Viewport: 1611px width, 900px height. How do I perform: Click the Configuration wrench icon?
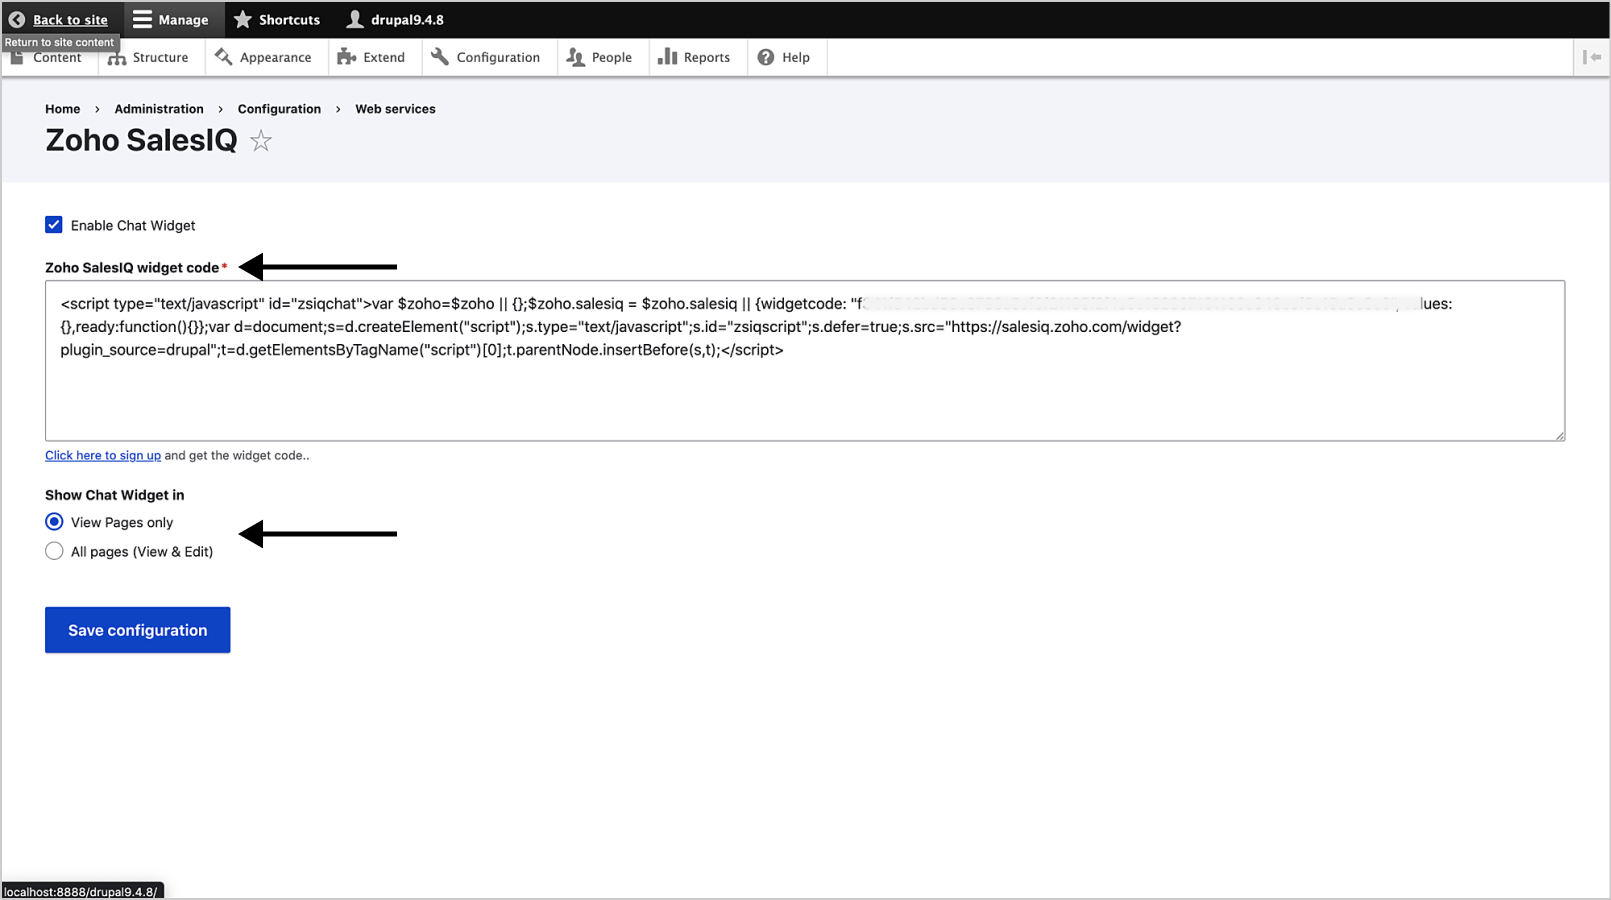(440, 57)
